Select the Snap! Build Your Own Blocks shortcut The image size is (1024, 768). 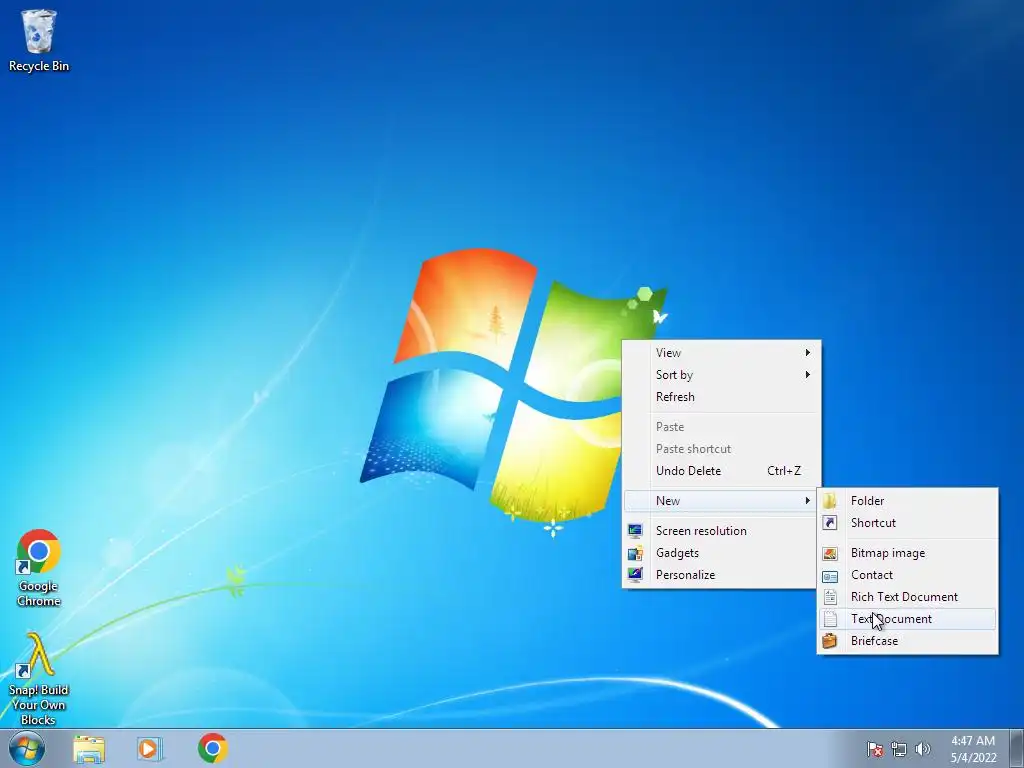pos(39,679)
